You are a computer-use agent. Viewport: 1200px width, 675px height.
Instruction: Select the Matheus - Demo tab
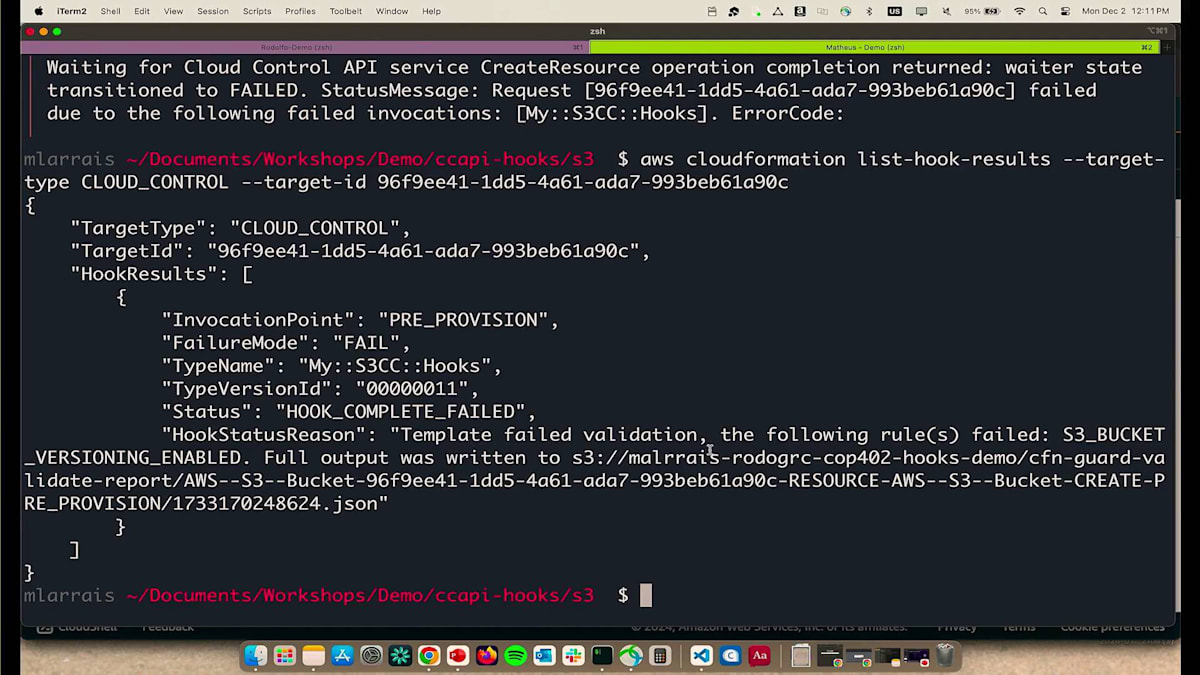point(875,47)
